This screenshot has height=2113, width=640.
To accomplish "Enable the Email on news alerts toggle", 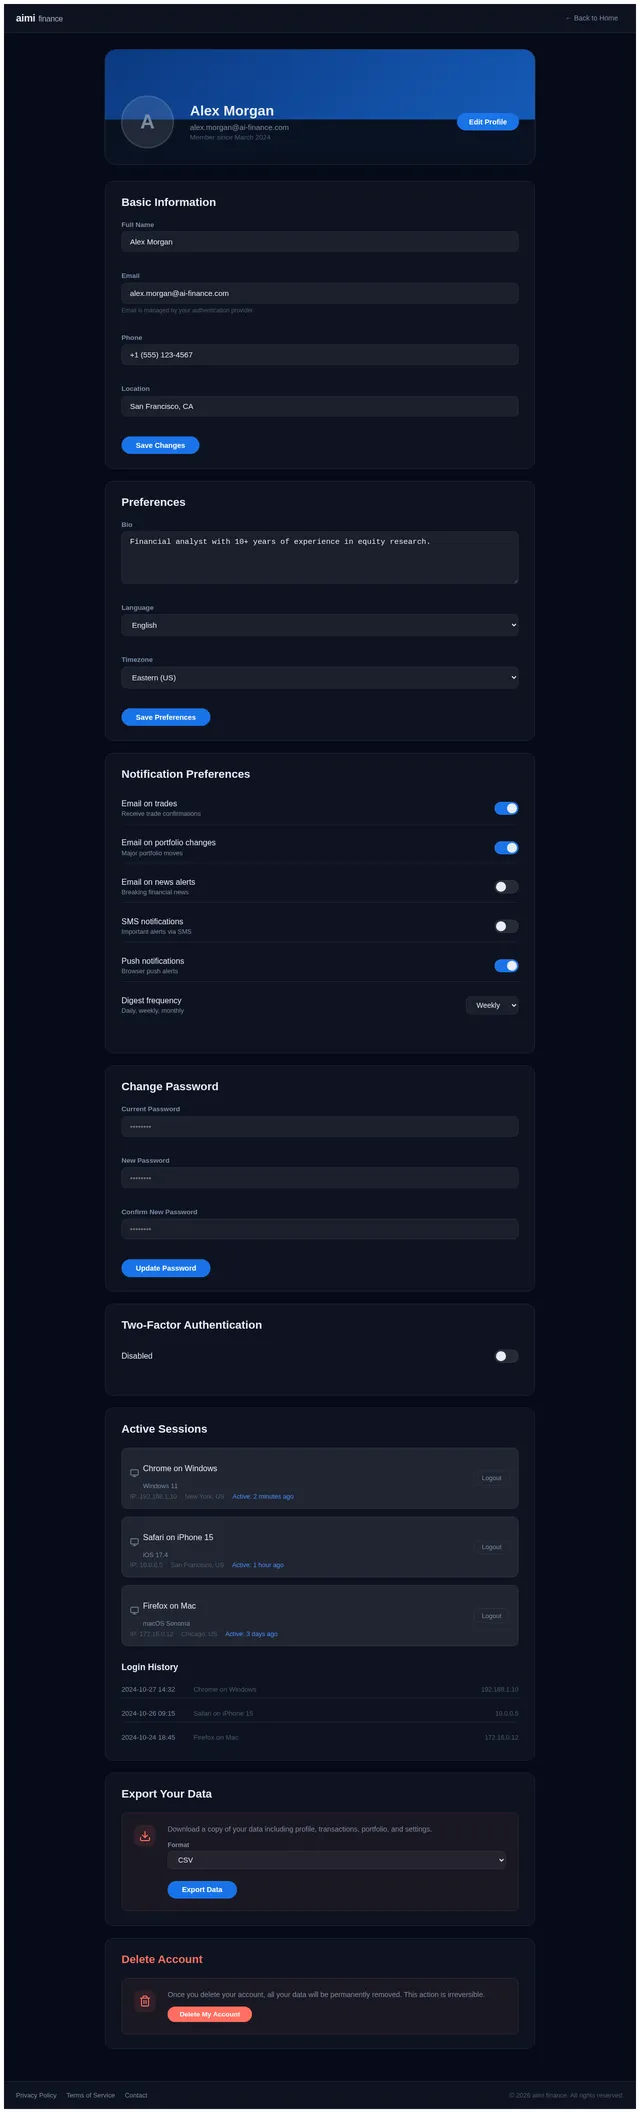I will click(x=506, y=887).
